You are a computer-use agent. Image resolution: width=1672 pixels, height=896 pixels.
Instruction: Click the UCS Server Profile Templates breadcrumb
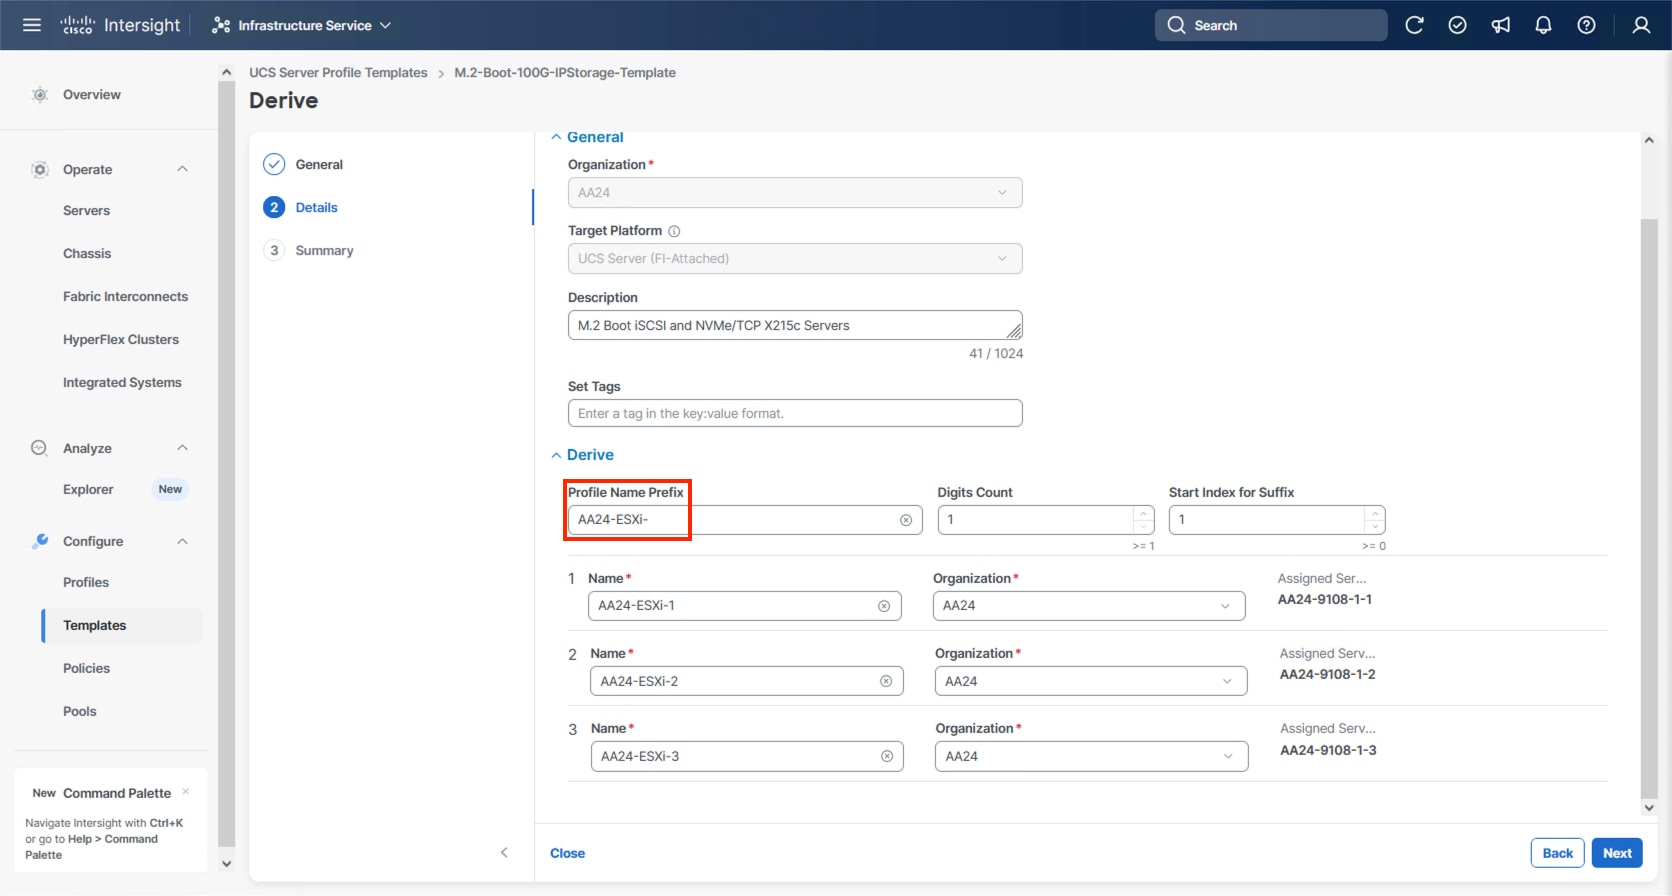coord(338,73)
